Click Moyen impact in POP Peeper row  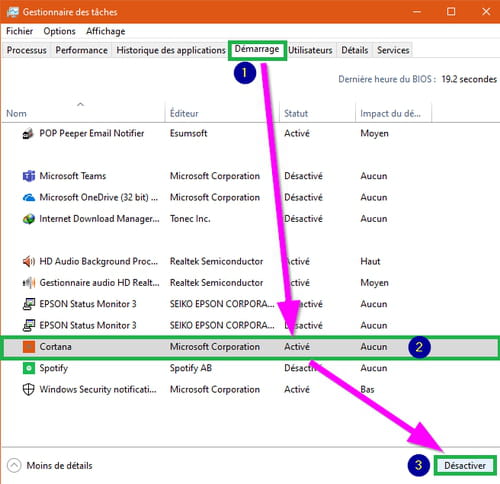pos(374,134)
